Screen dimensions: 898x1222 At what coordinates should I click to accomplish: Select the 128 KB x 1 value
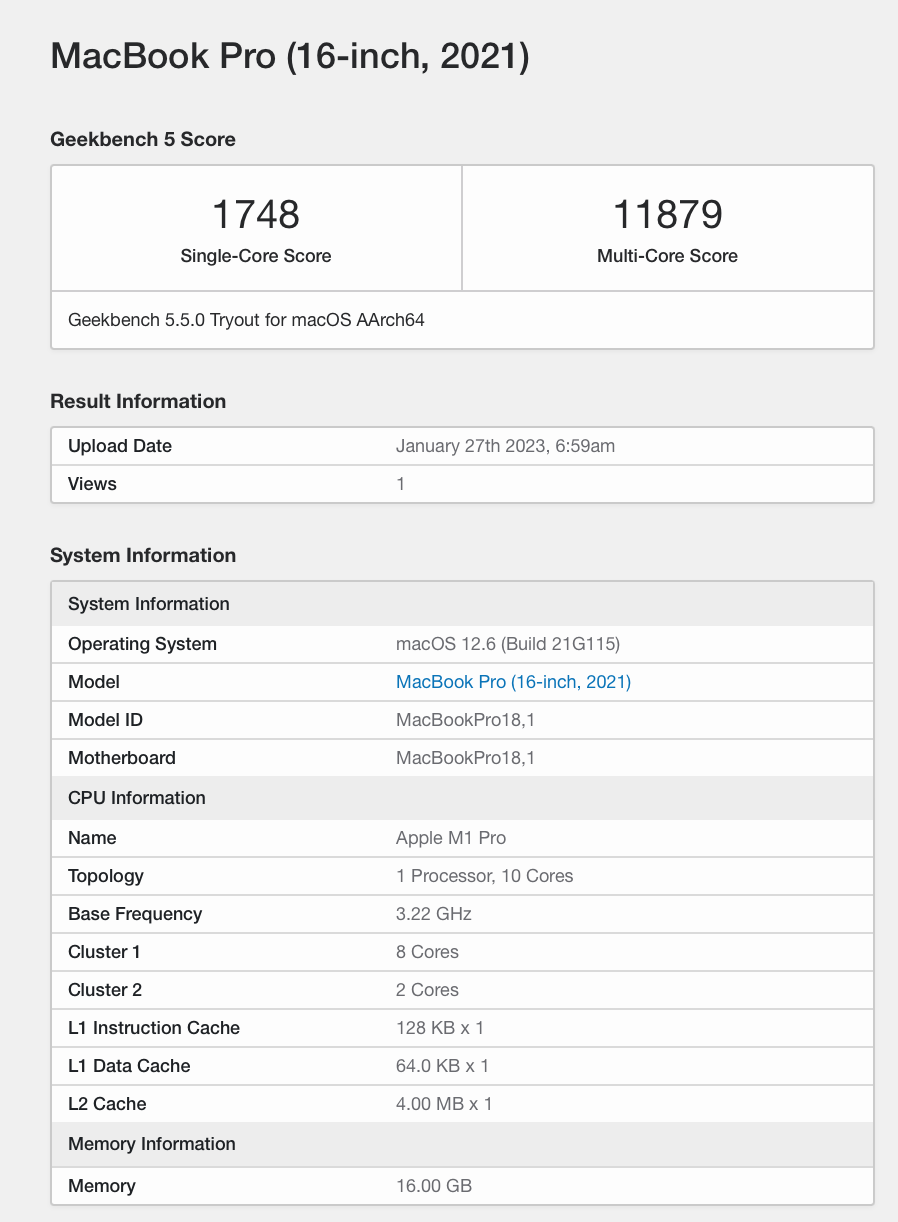(440, 1028)
